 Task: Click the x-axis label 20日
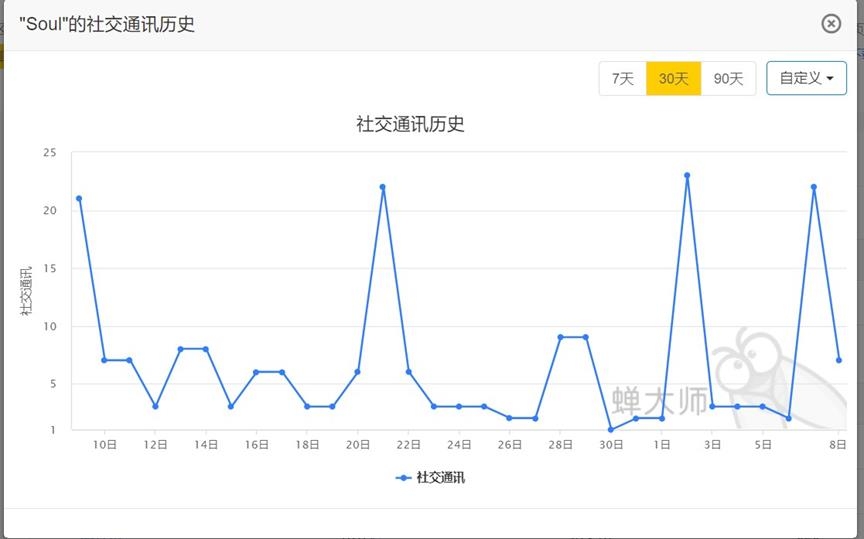358,445
